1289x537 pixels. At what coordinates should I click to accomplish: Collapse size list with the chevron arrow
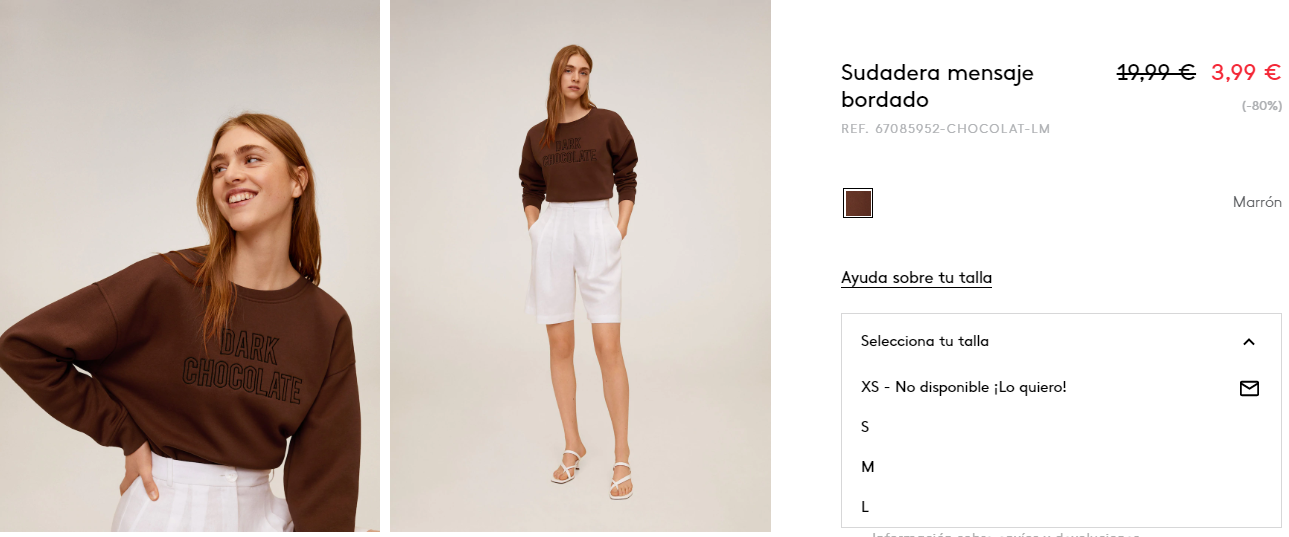point(1248,342)
